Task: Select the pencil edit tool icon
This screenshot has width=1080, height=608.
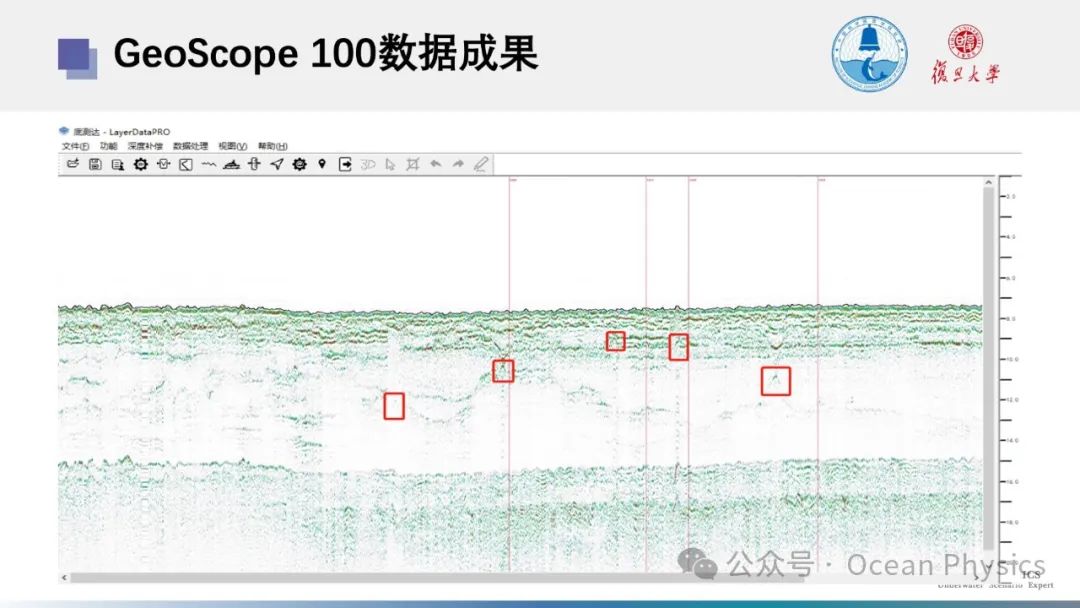Action: pyautogui.click(x=481, y=165)
